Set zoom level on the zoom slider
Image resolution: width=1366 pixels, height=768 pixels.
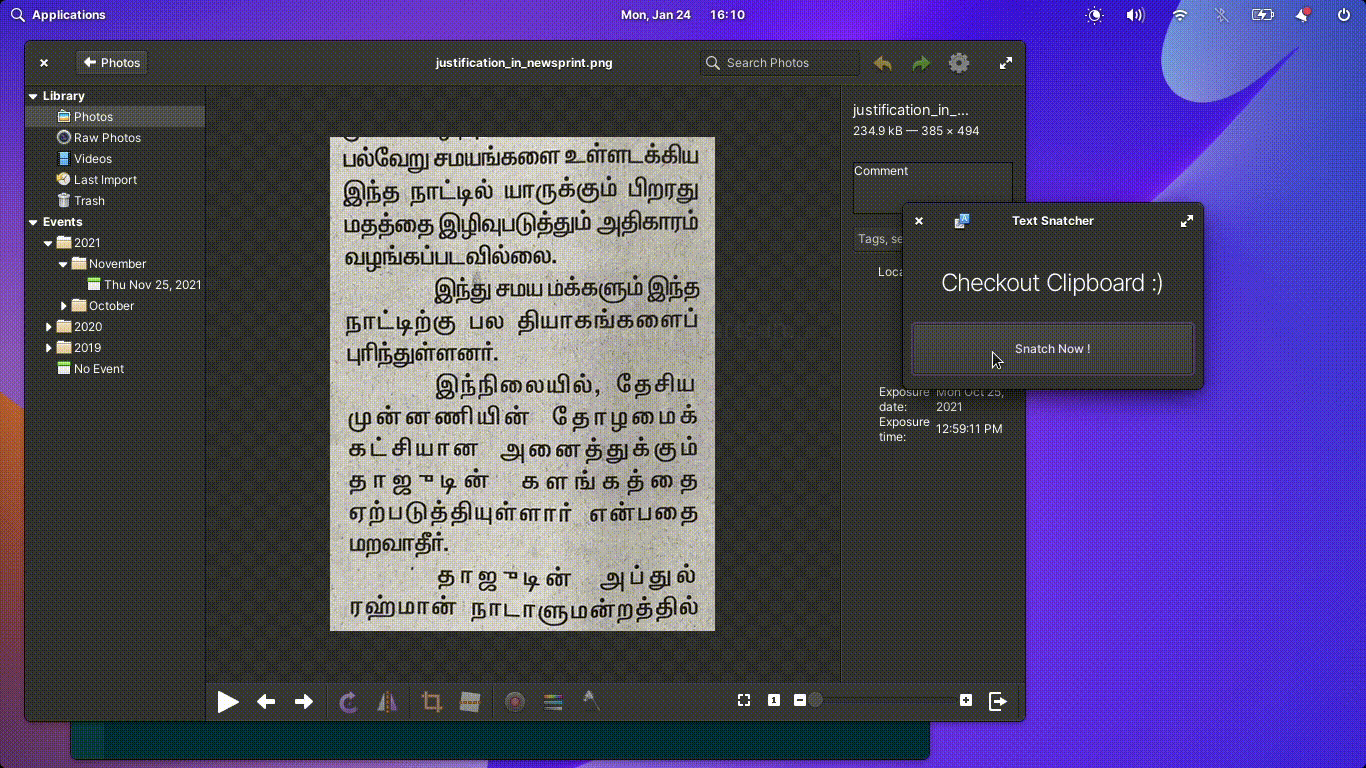click(883, 701)
